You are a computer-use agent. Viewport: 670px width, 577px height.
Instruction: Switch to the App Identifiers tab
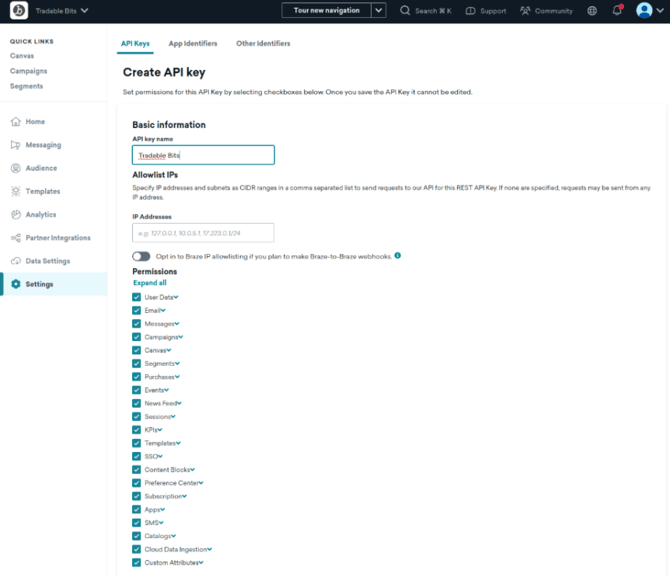[192, 44]
